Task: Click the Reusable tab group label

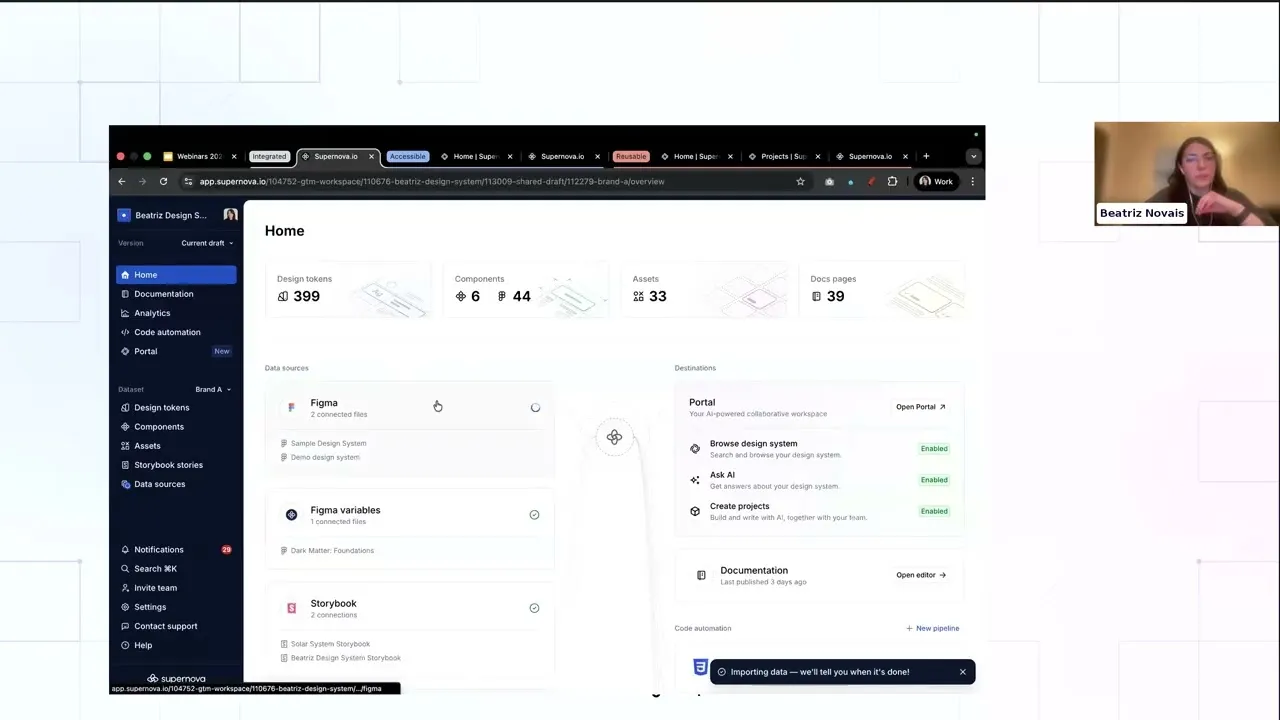Action: pos(631,157)
